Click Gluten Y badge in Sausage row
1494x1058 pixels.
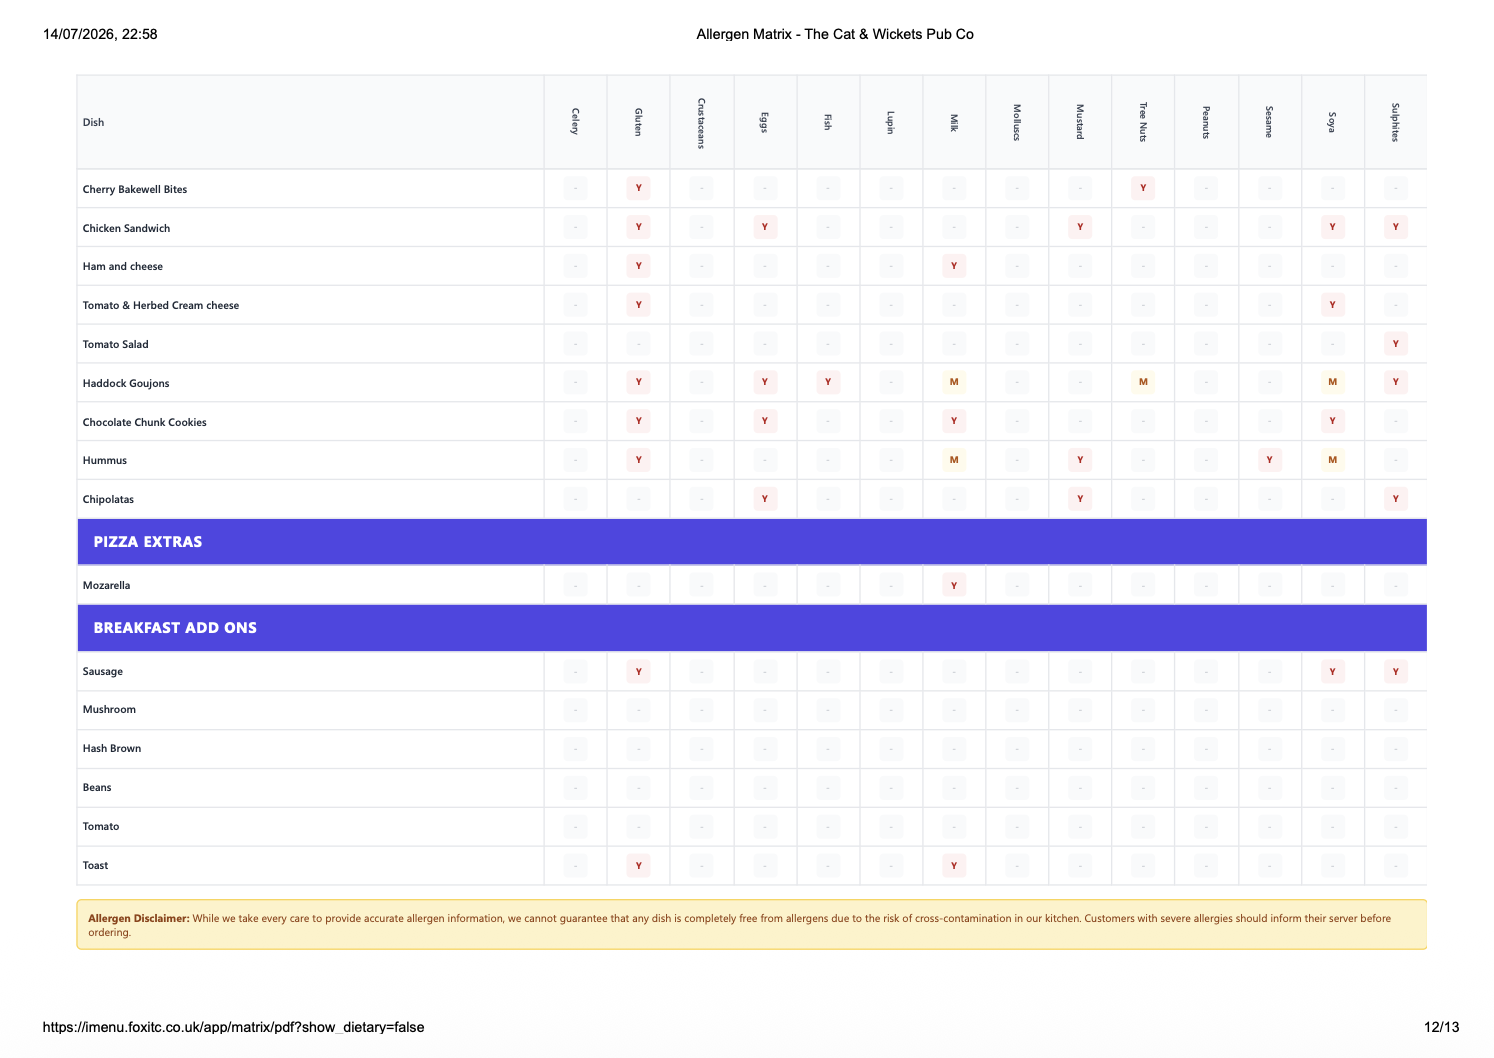(639, 672)
